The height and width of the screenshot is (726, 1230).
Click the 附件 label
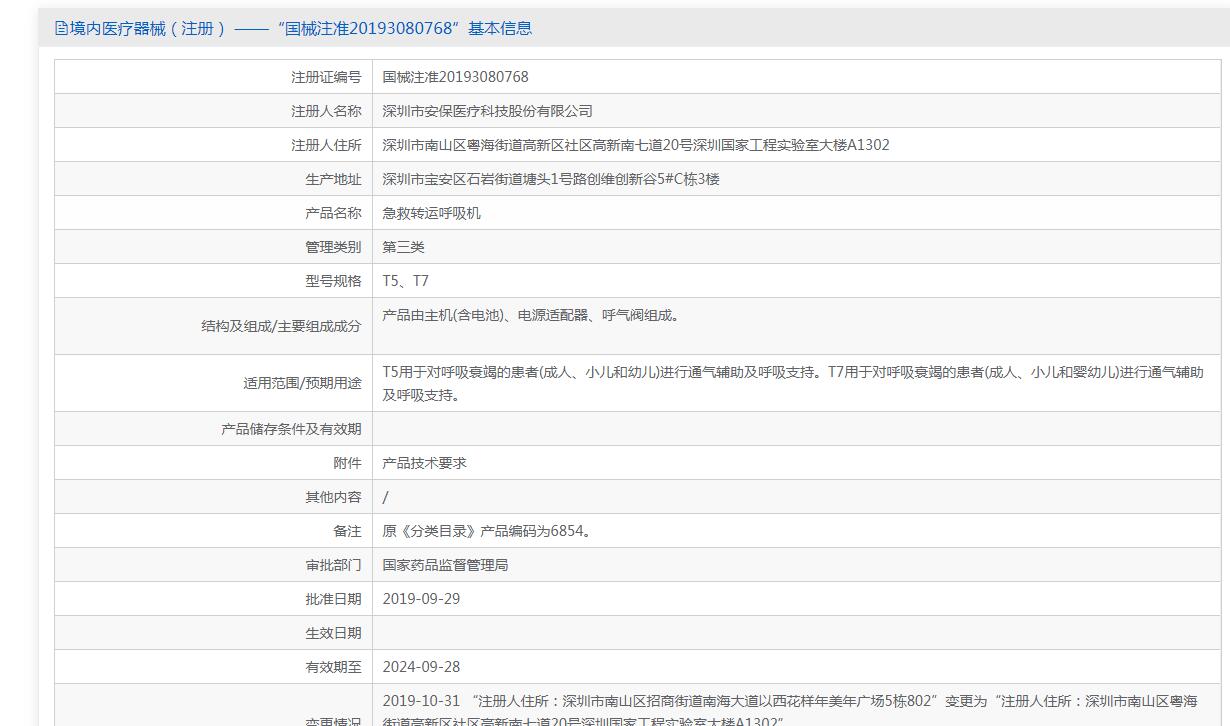[x=347, y=463]
